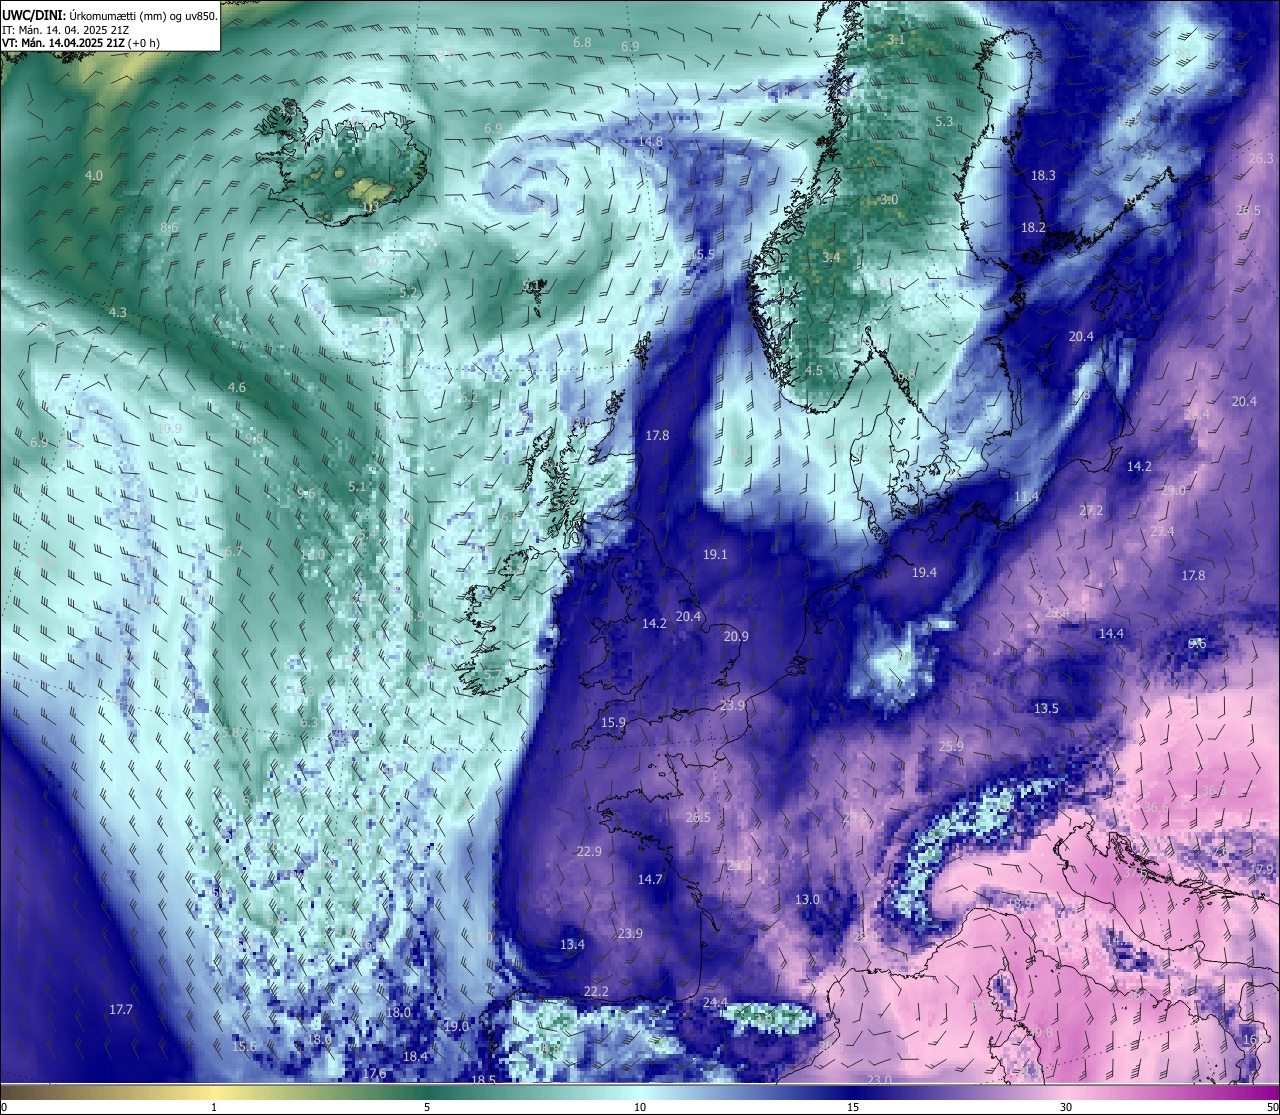Click the 15.6 value near the bottom left
This screenshot has height=1115, width=1280.
click(x=244, y=1046)
